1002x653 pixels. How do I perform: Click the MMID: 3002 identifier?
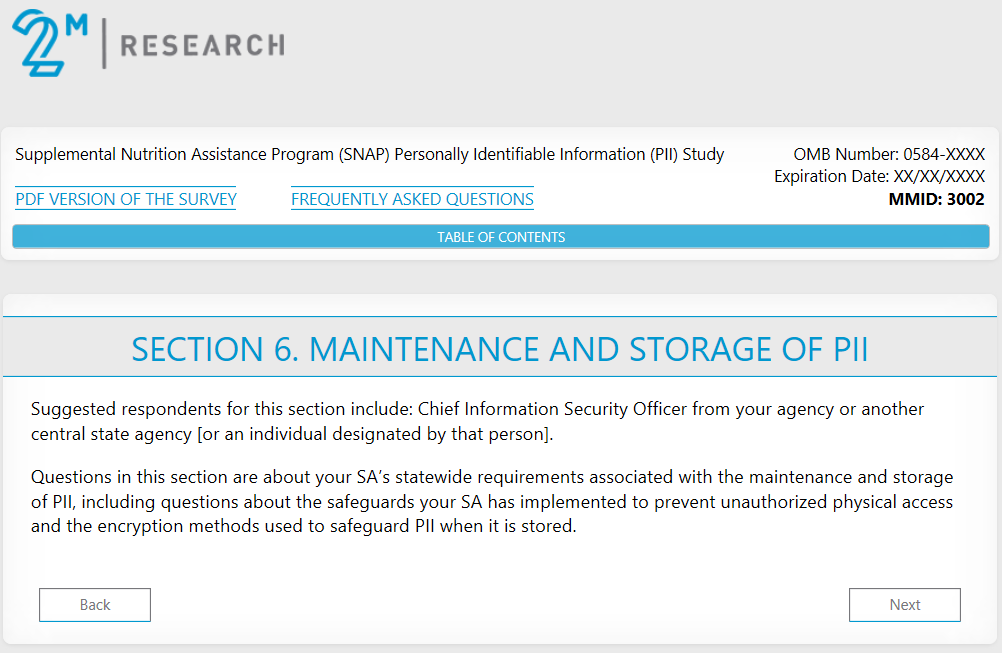[936, 199]
